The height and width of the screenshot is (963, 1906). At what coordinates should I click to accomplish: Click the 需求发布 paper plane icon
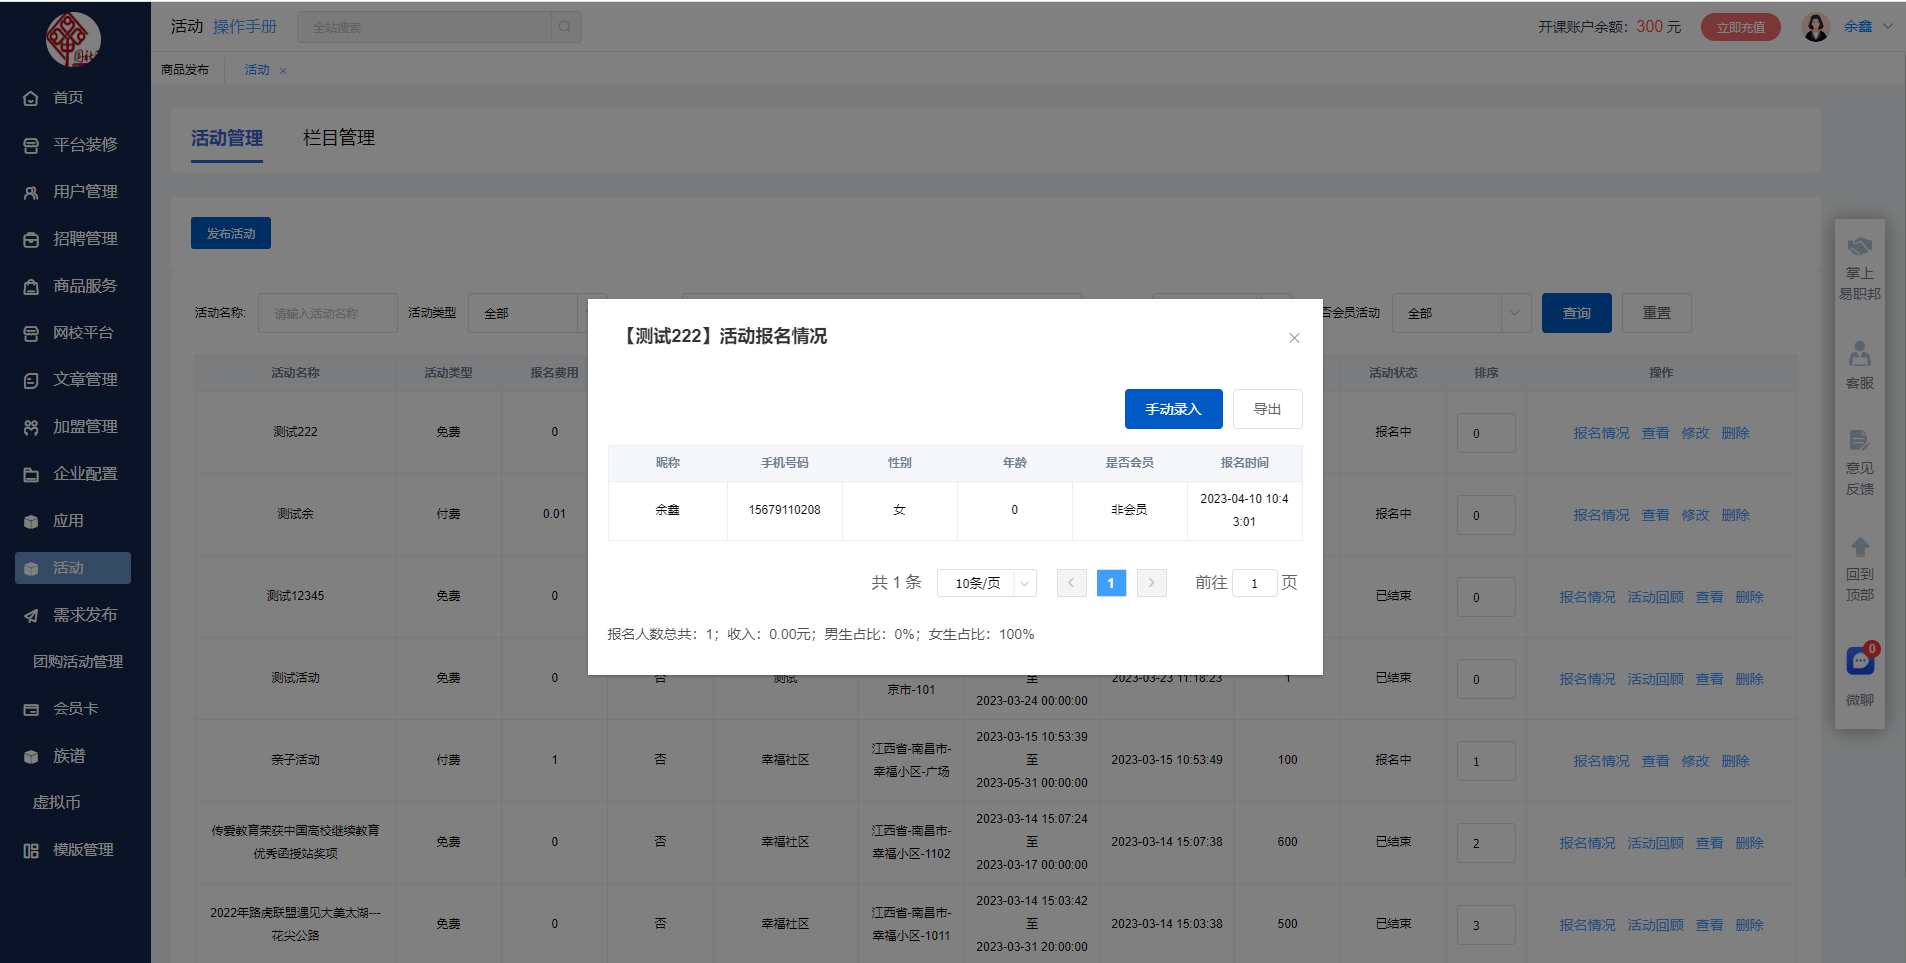[x=31, y=616]
